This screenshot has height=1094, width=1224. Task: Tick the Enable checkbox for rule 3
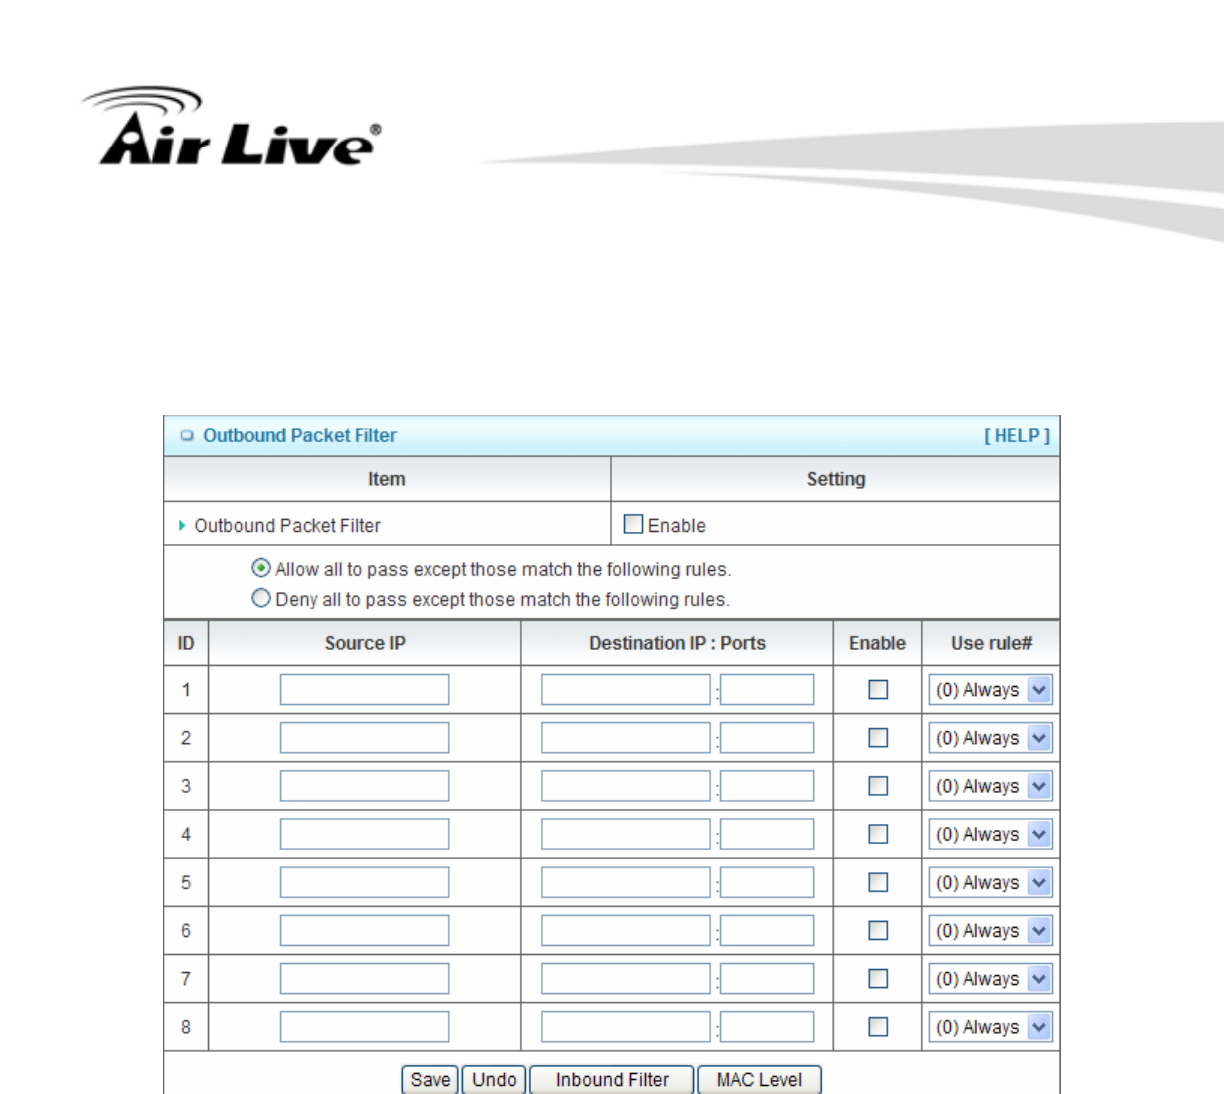[x=878, y=785]
